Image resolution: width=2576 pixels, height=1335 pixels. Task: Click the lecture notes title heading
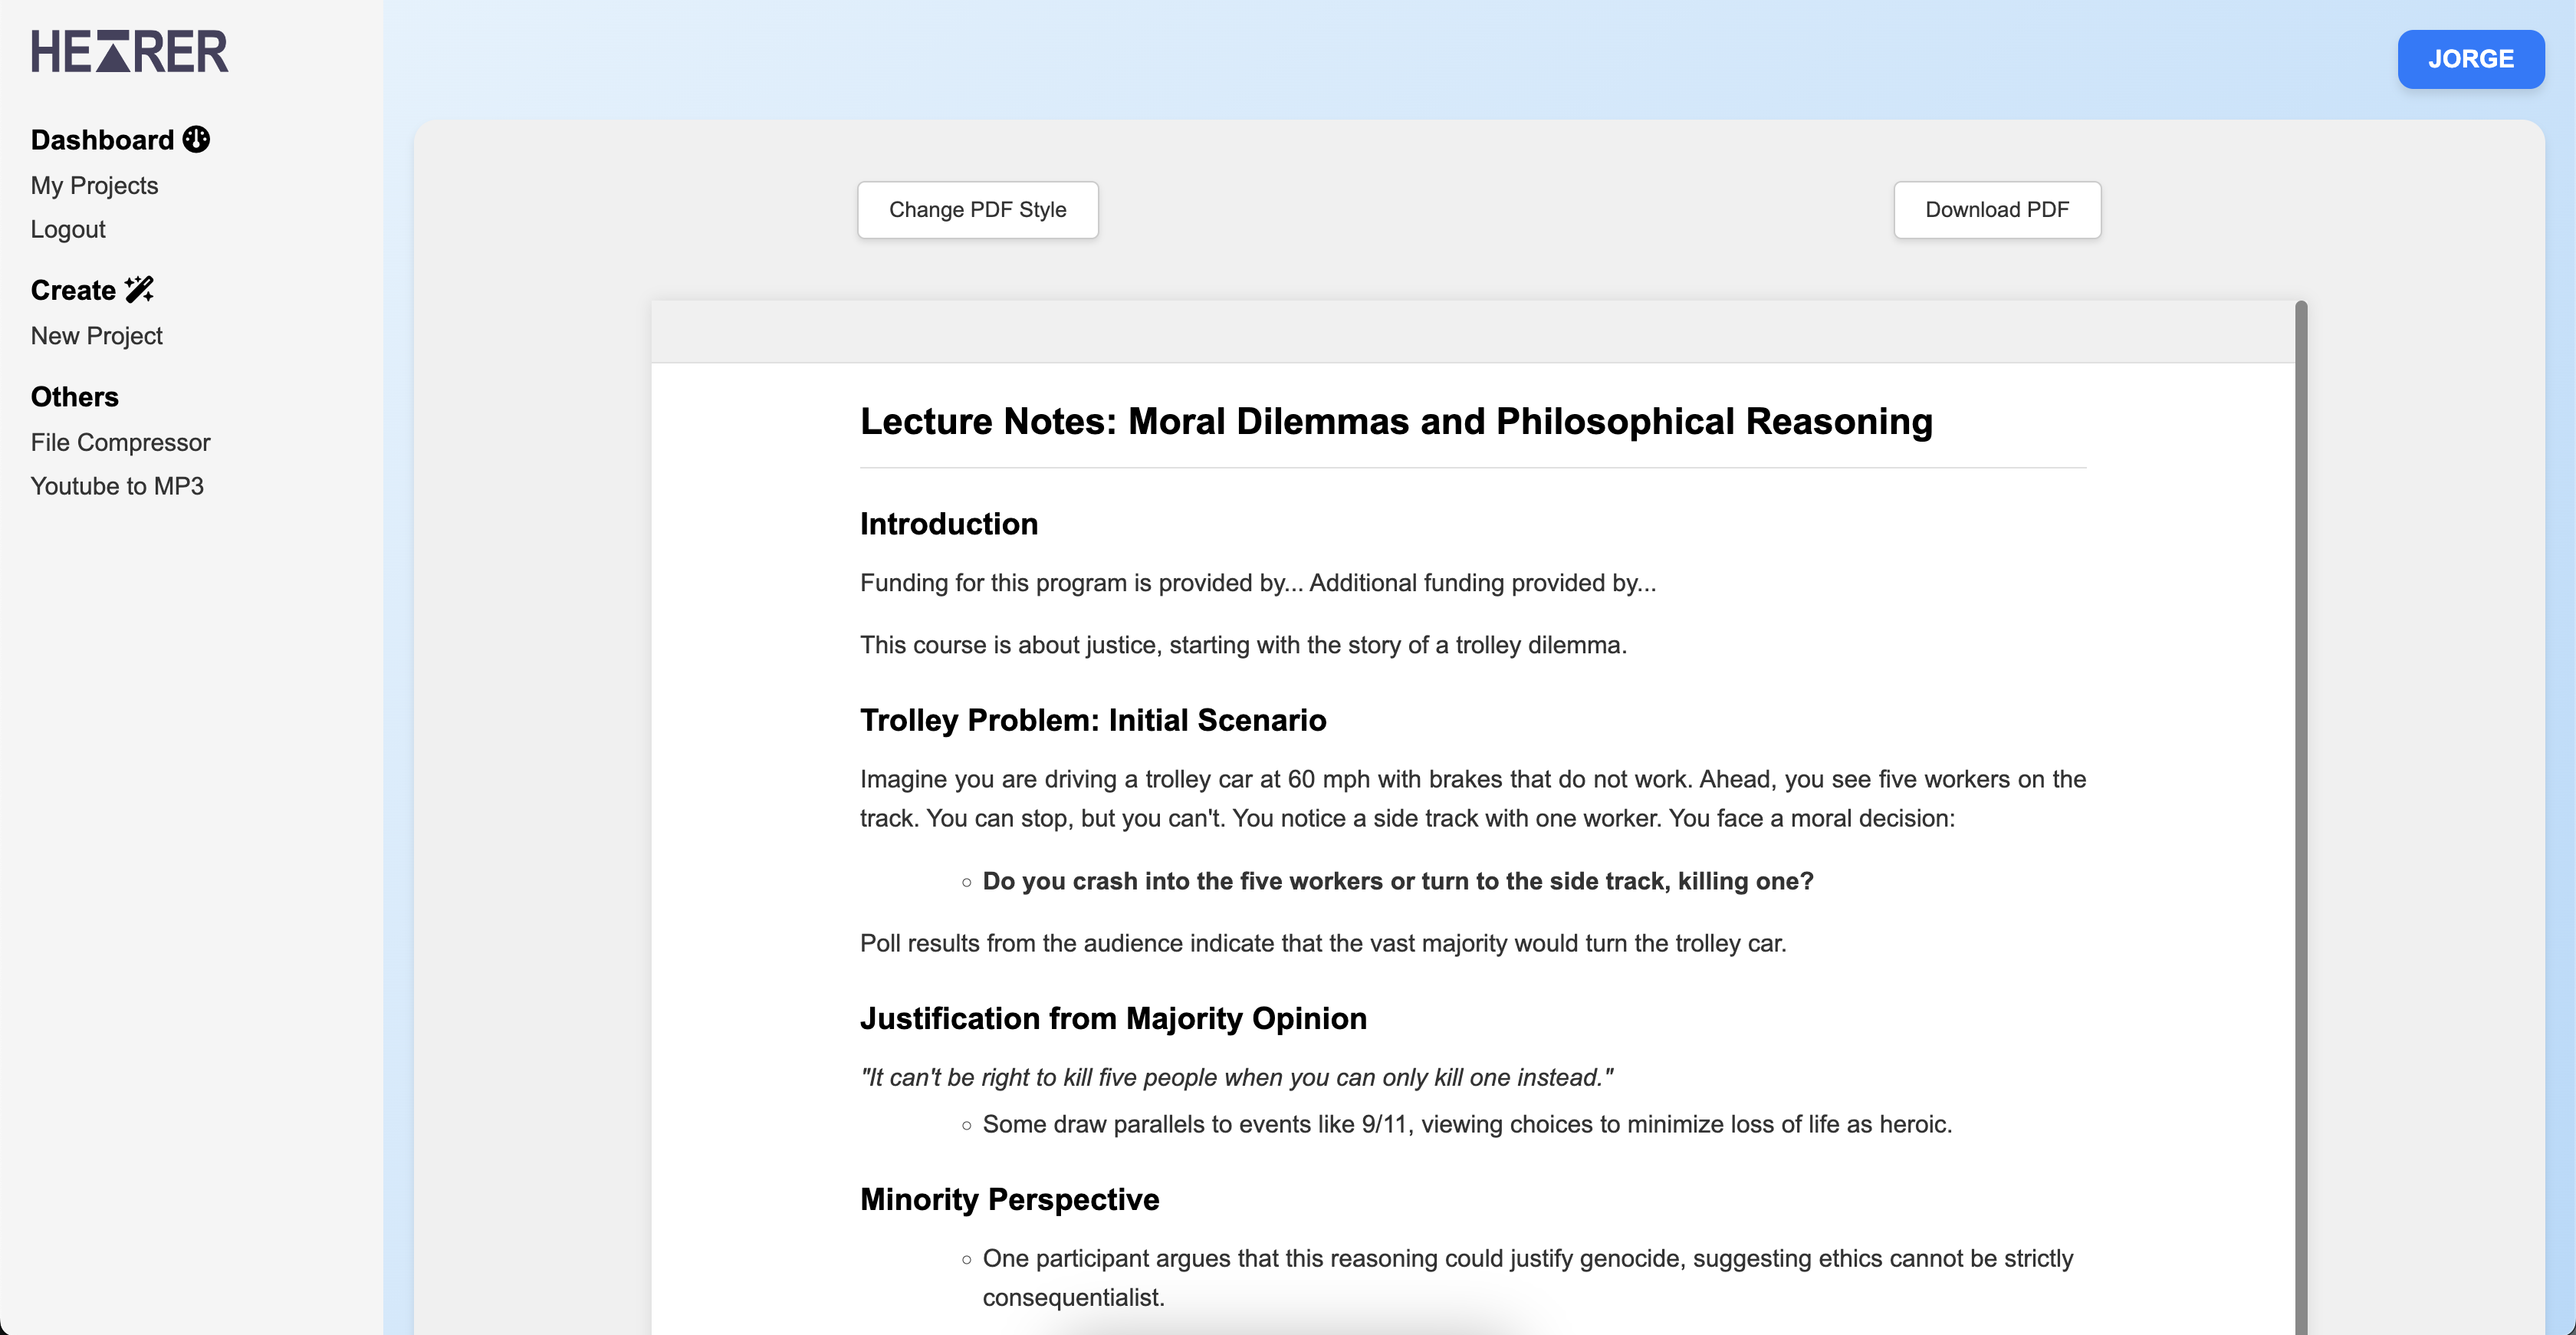pos(1395,421)
